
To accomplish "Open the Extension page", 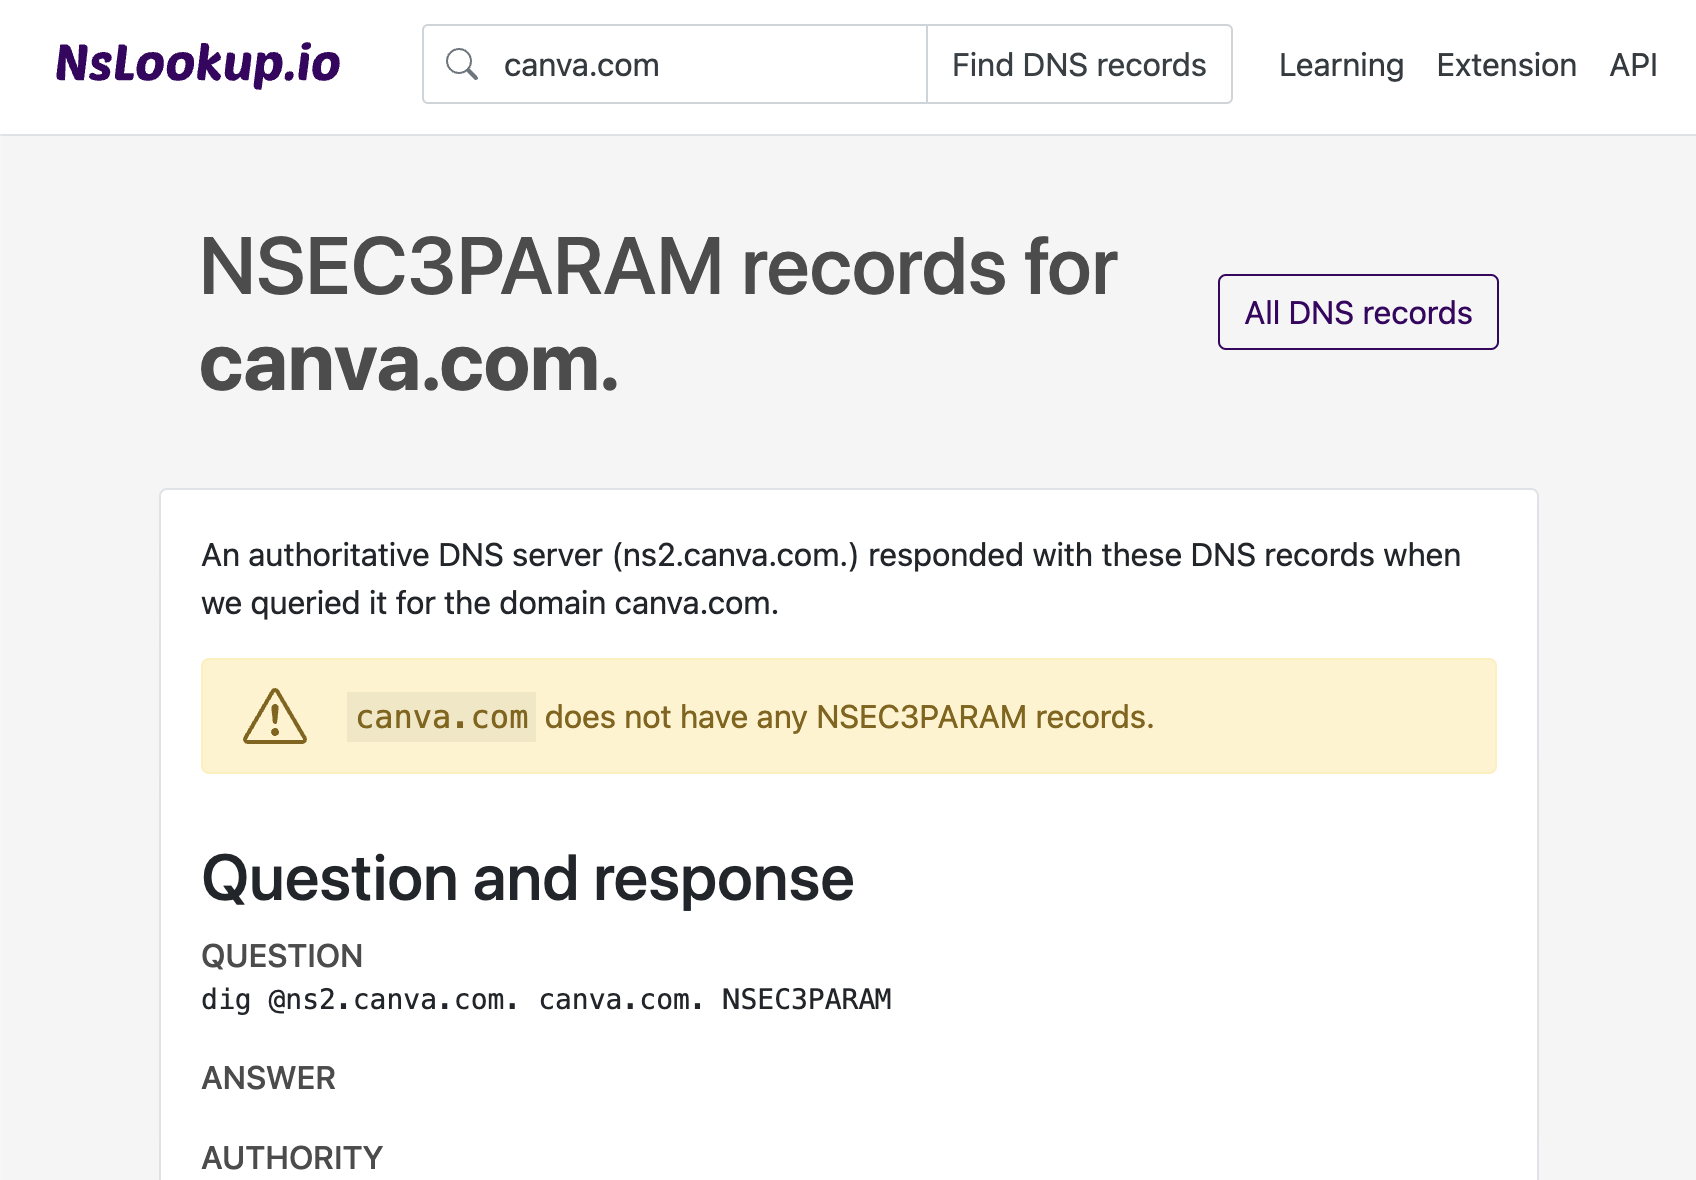I will click(x=1506, y=64).
